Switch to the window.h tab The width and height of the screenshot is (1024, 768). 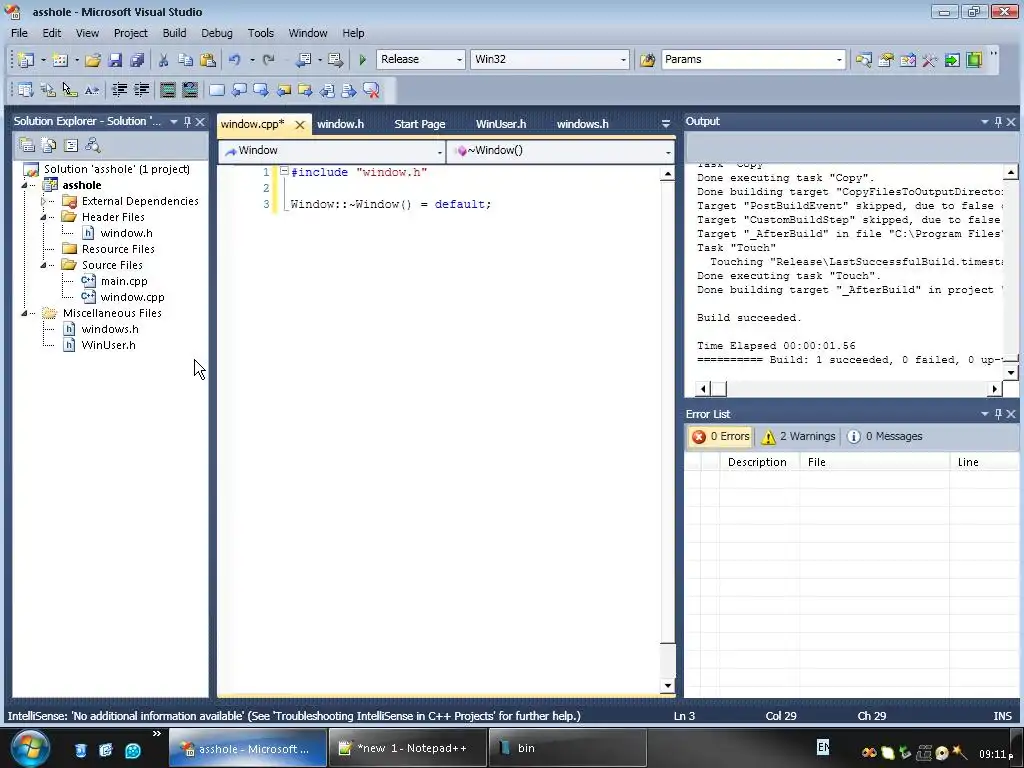340,123
